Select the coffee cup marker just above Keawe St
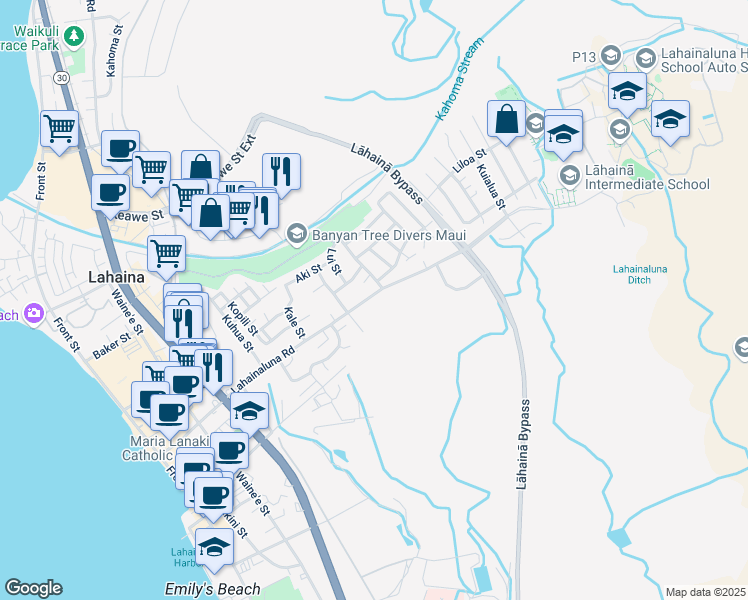The height and width of the screenshot is (600, 748). (x=110, y=192)
